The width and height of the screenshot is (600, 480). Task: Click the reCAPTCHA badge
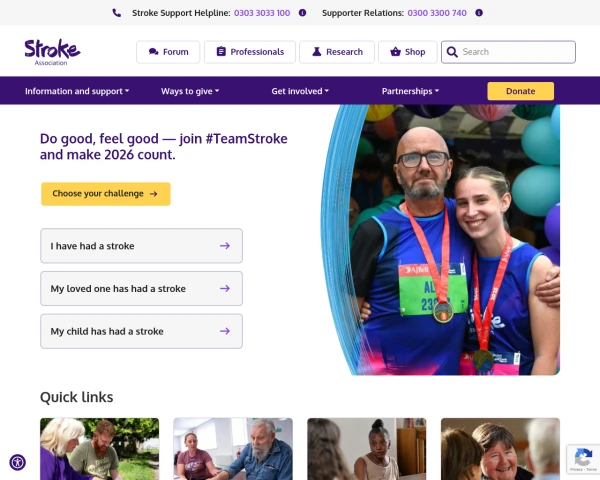(583, 459)
